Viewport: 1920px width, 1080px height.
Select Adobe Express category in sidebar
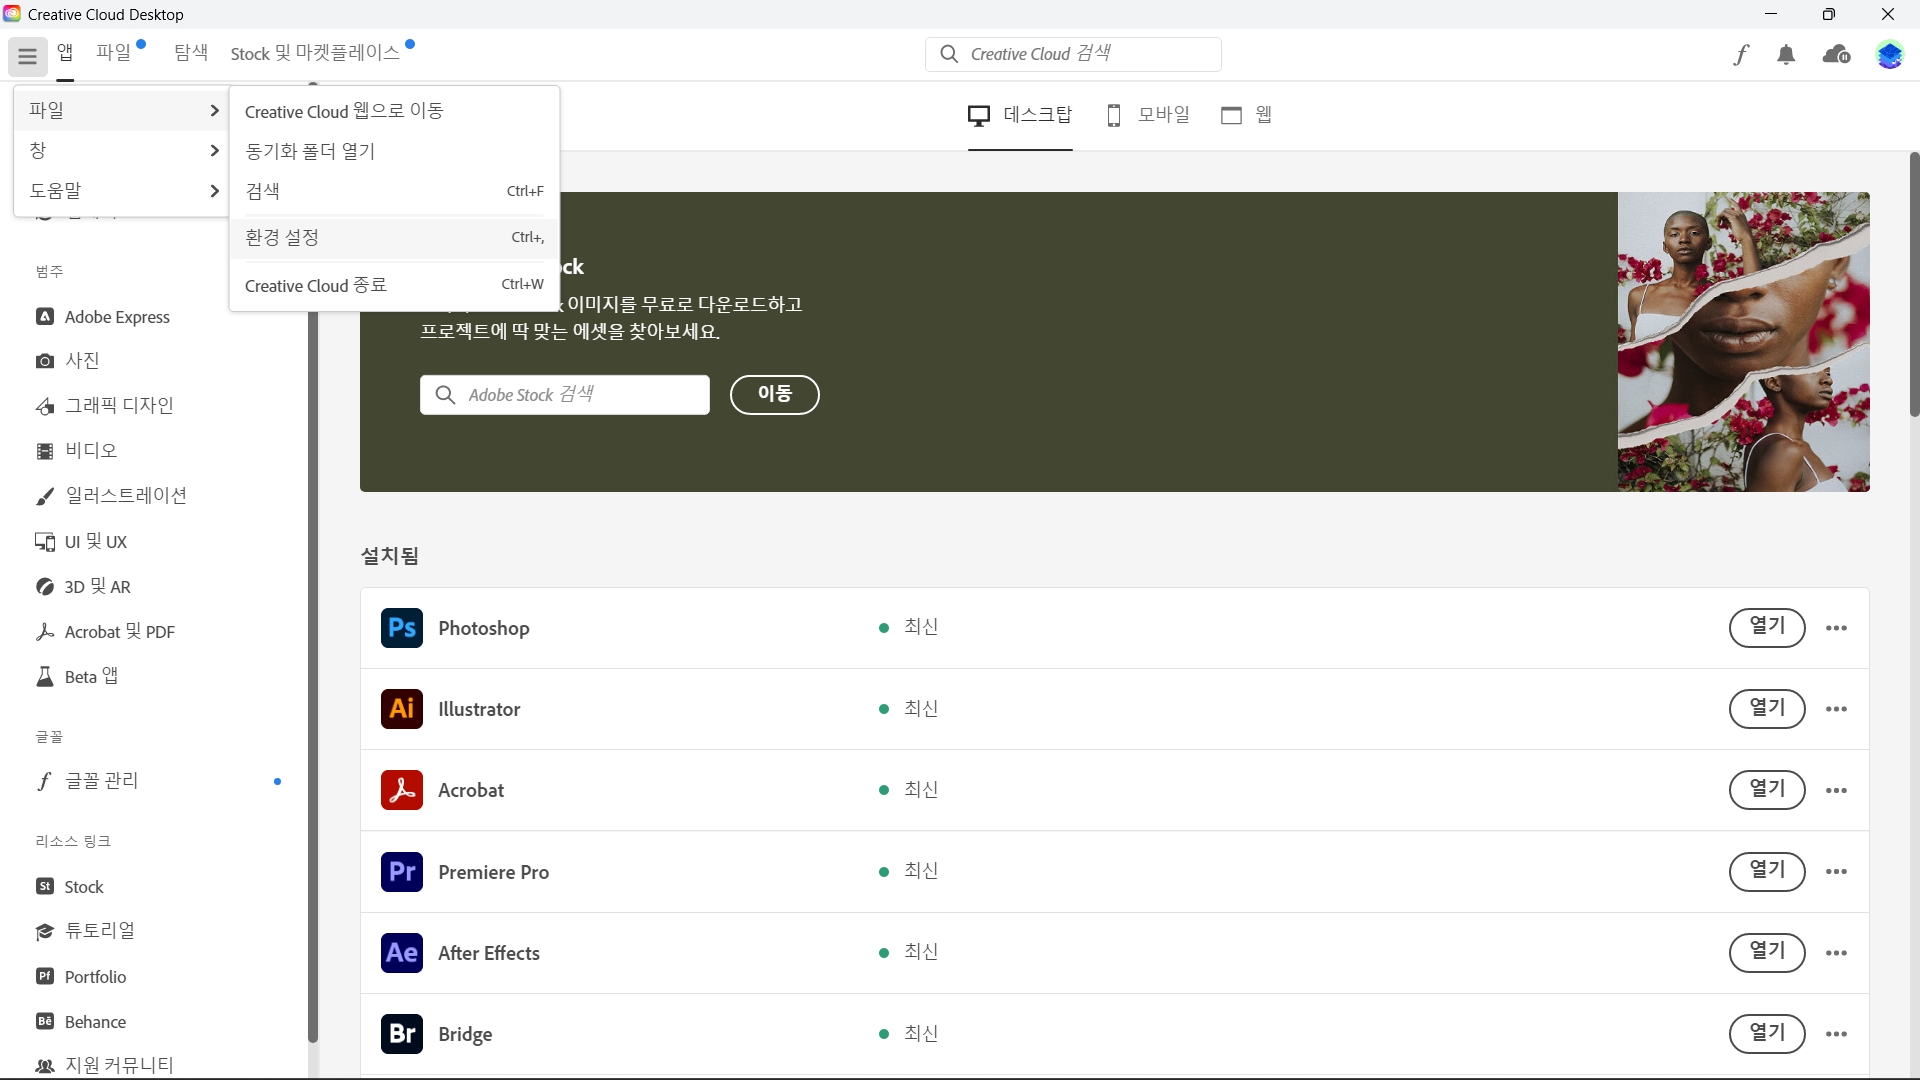[x=103, y=317]
